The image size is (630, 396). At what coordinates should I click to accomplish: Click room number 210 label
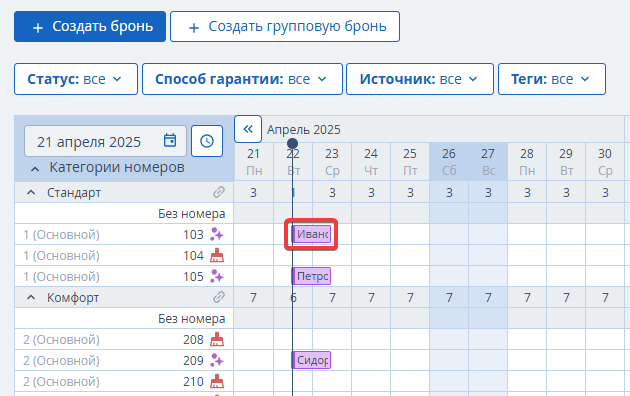[193, 382]
